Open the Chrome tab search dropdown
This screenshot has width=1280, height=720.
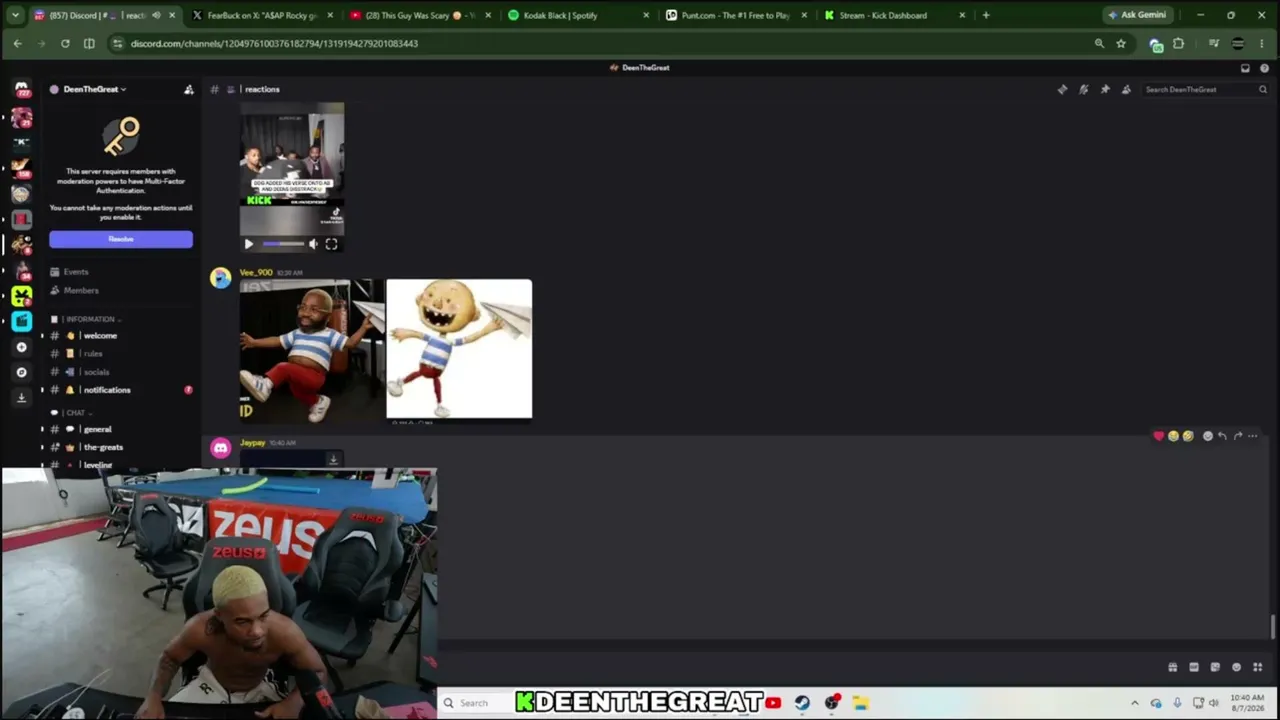click(x=15, y=15)
